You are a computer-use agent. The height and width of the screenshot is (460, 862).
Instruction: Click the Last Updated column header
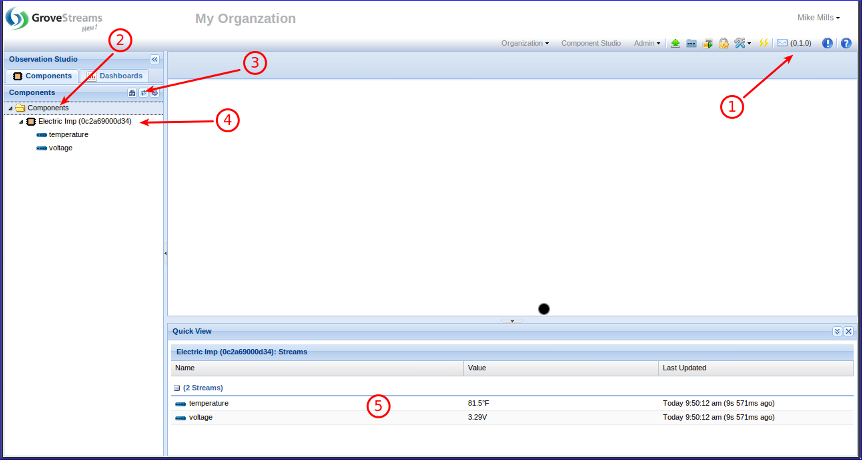[x=685, y=368]
